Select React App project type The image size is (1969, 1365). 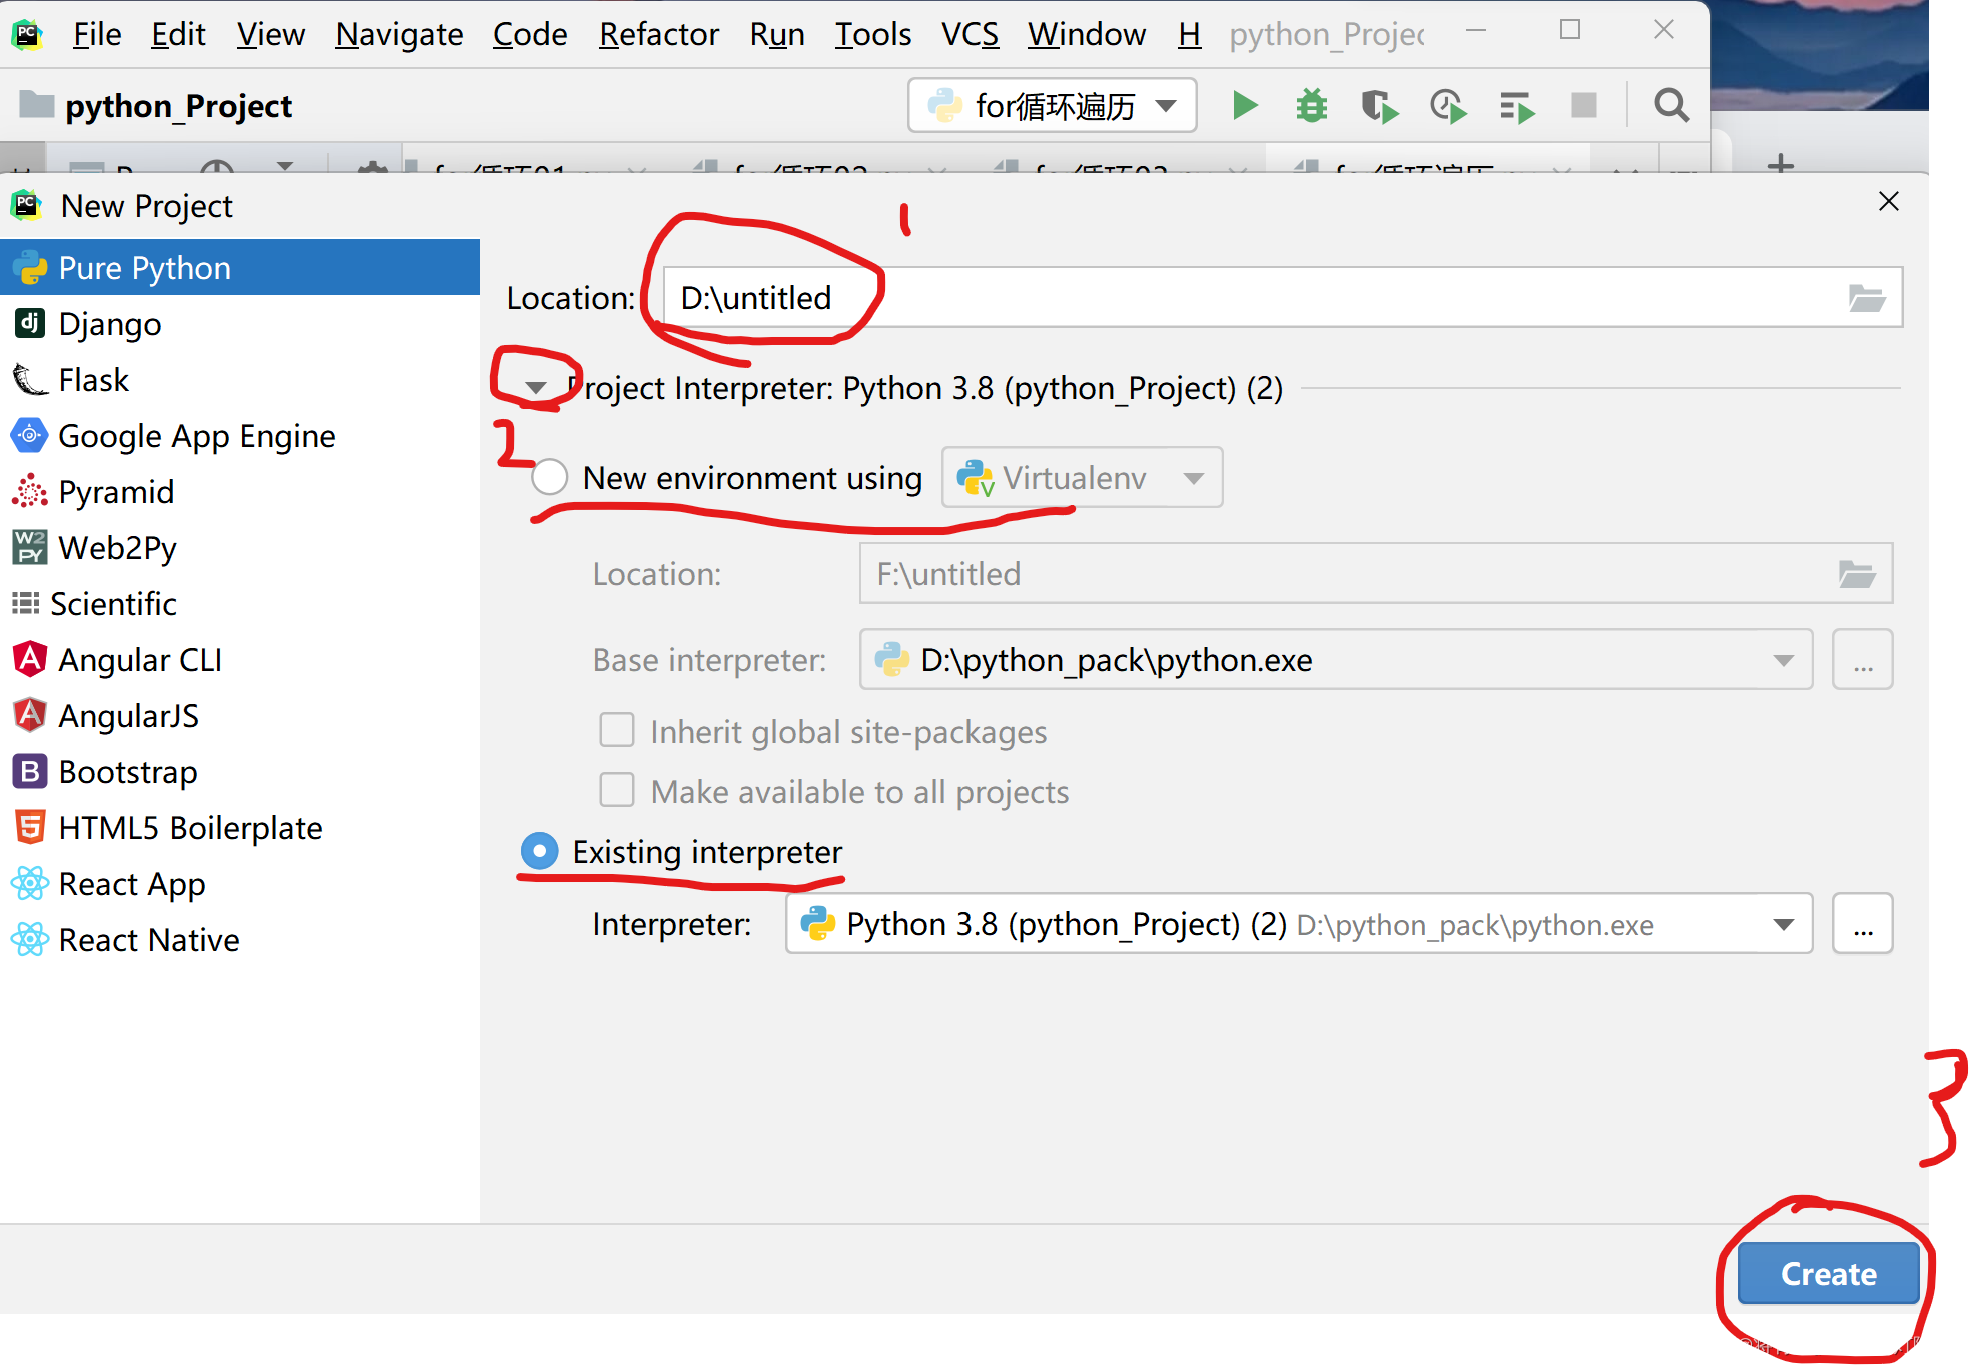pos(240,884)
